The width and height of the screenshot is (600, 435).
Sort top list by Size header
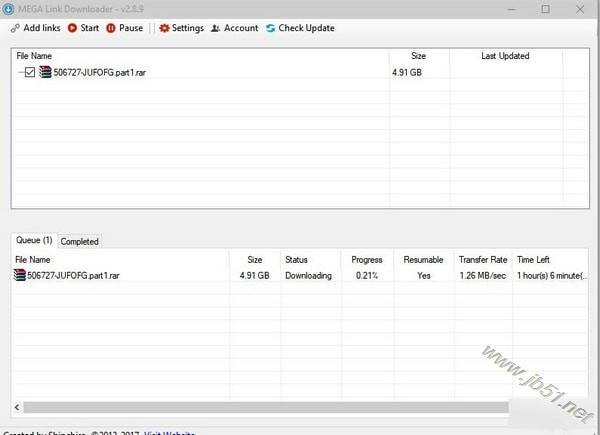(418, 56)
